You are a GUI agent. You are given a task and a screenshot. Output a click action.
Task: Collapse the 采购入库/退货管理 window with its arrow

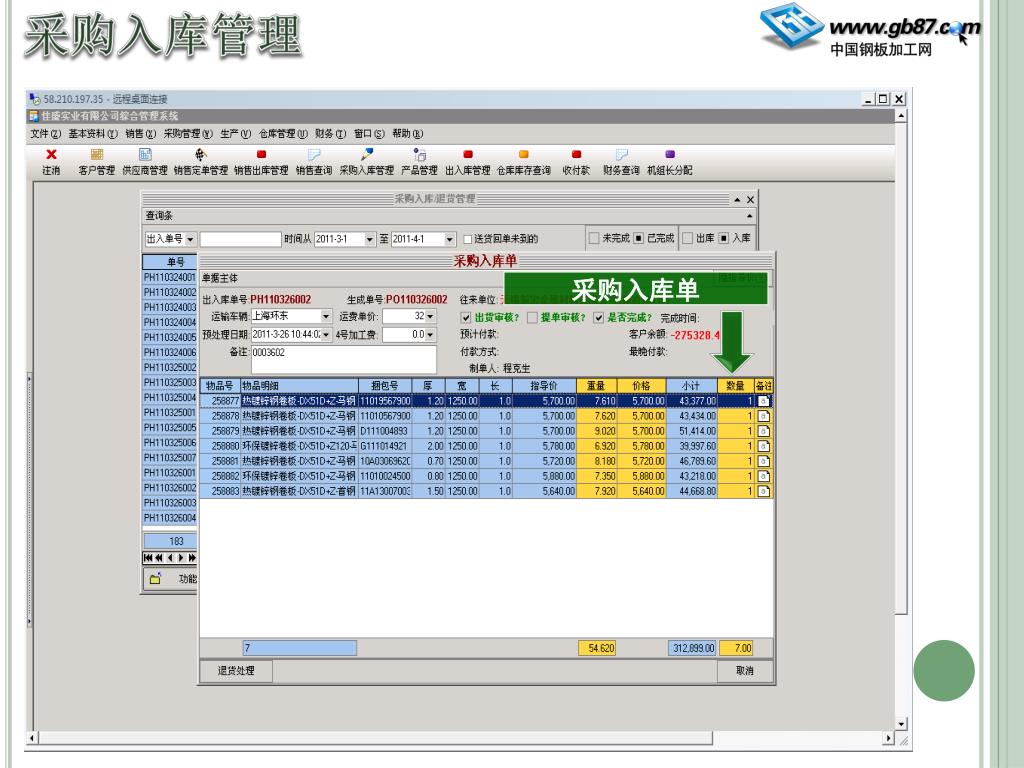click(x=737, y=200)
